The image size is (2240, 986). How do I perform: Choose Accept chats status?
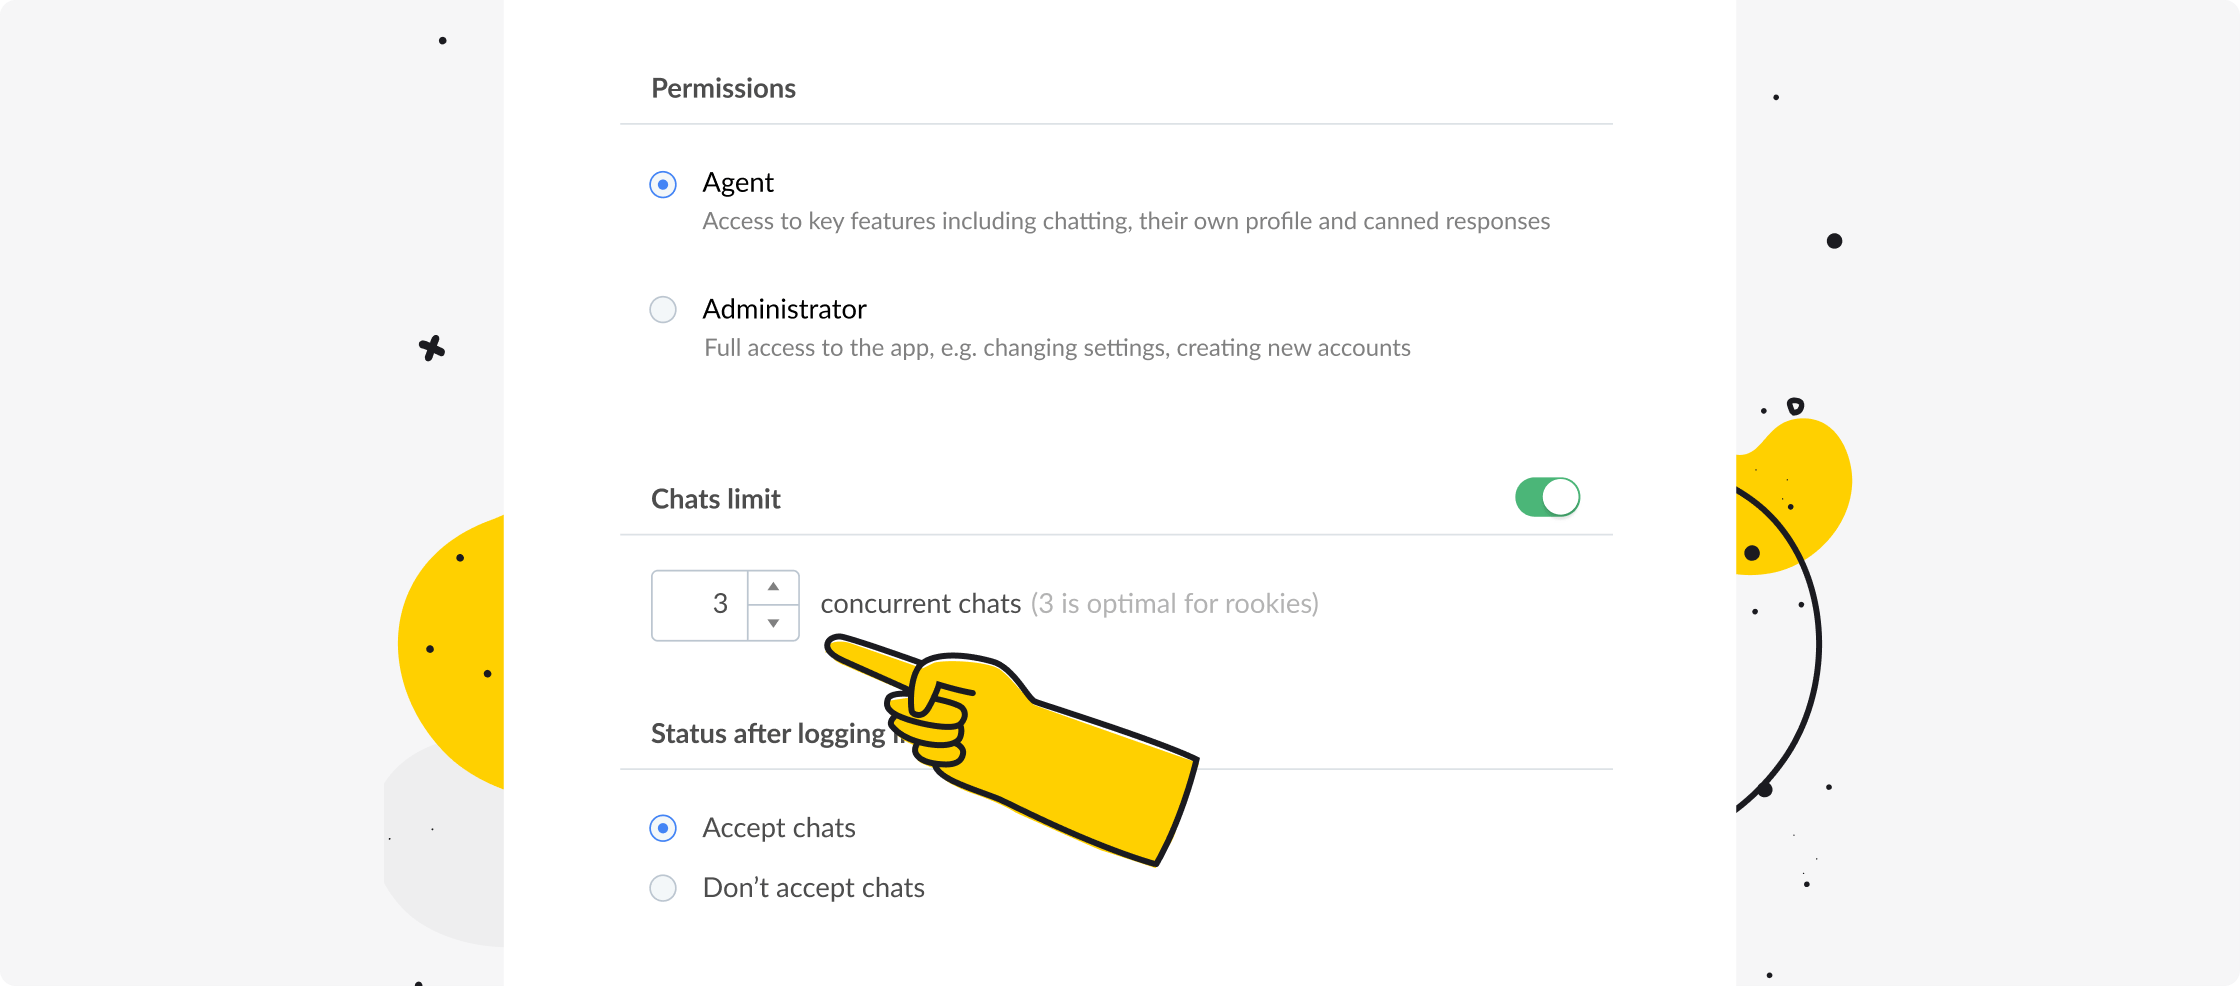pos(663,828)
